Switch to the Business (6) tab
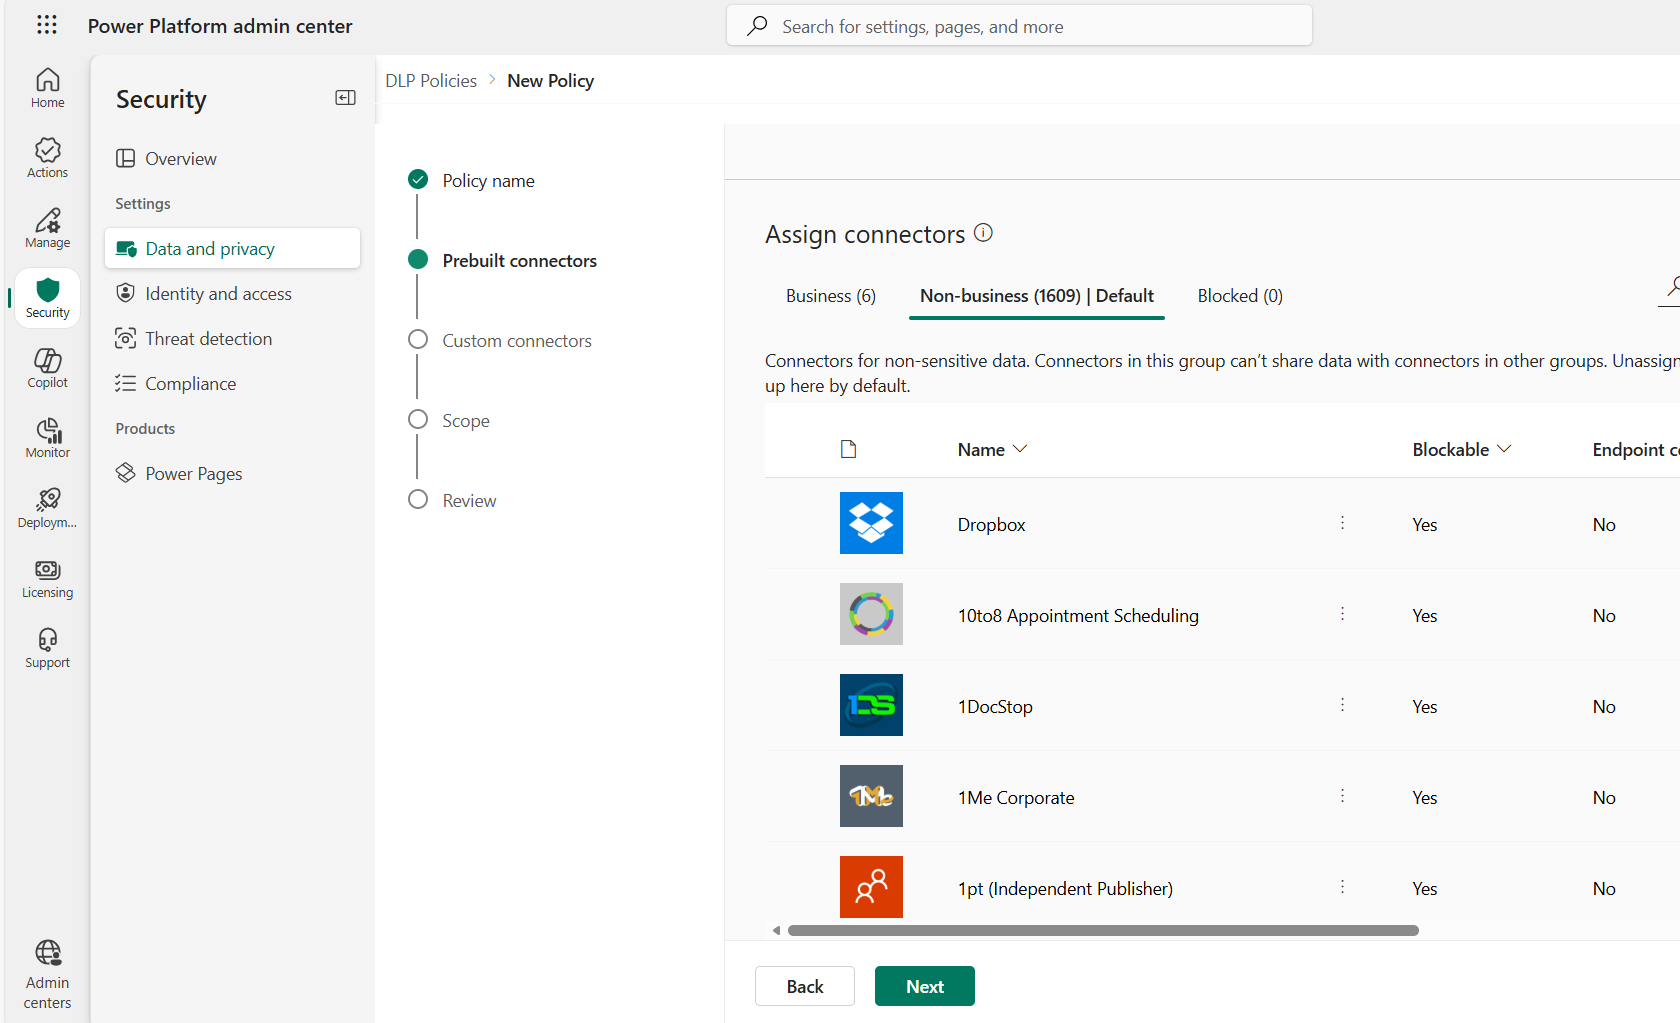 click(x=830, y=296)
